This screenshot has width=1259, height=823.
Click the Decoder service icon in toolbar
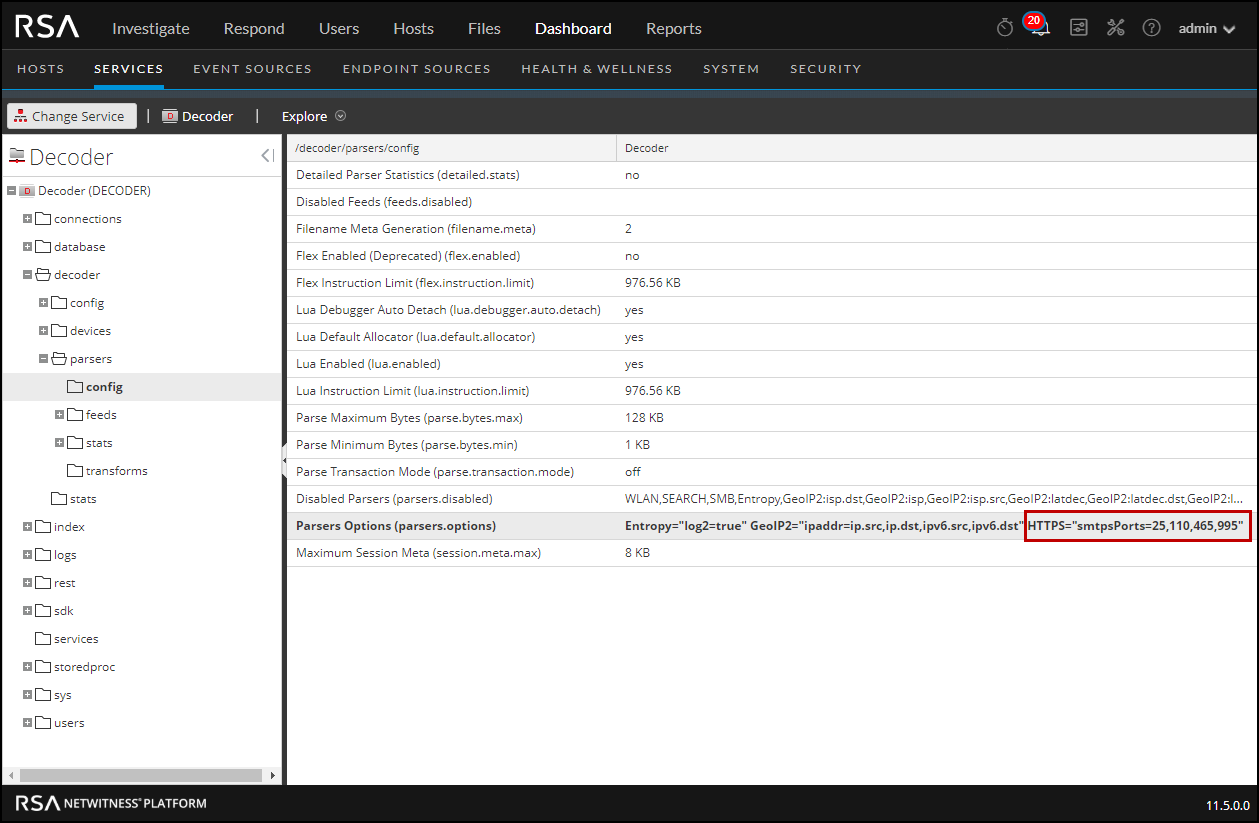(170, 116)
